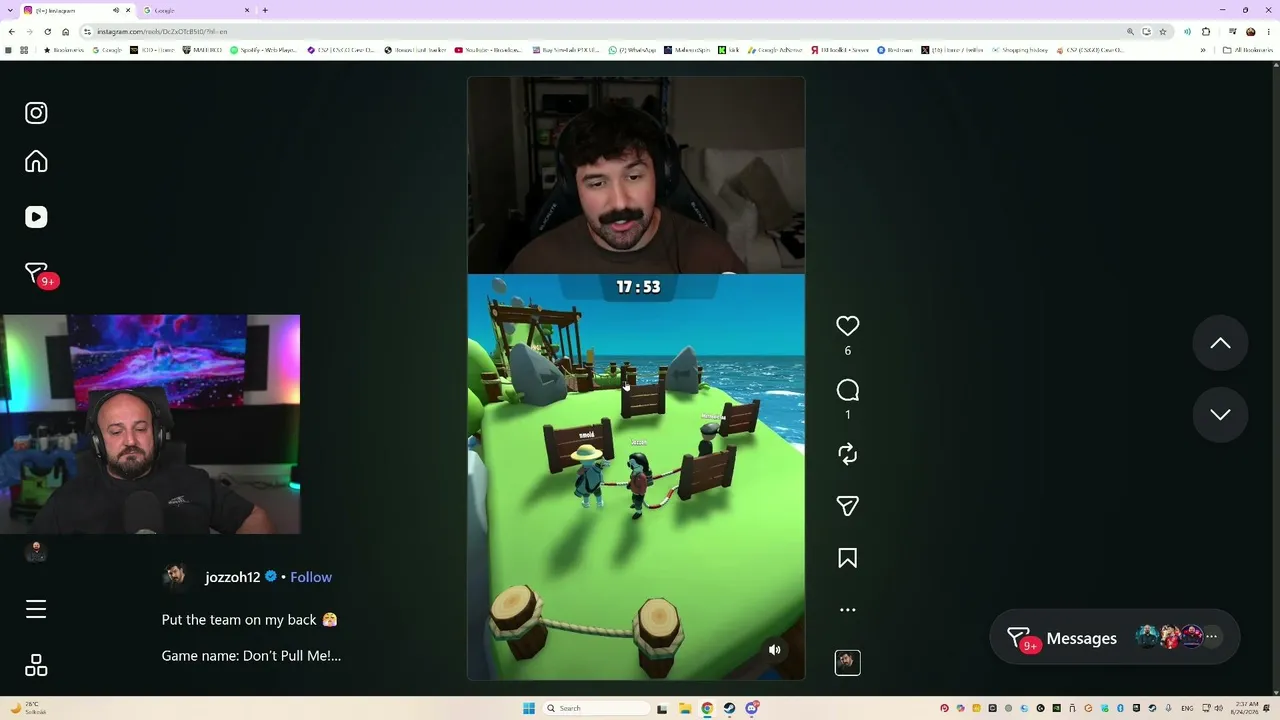Open comments on the reel
The image size is (1280, 720).
[847, 390]
